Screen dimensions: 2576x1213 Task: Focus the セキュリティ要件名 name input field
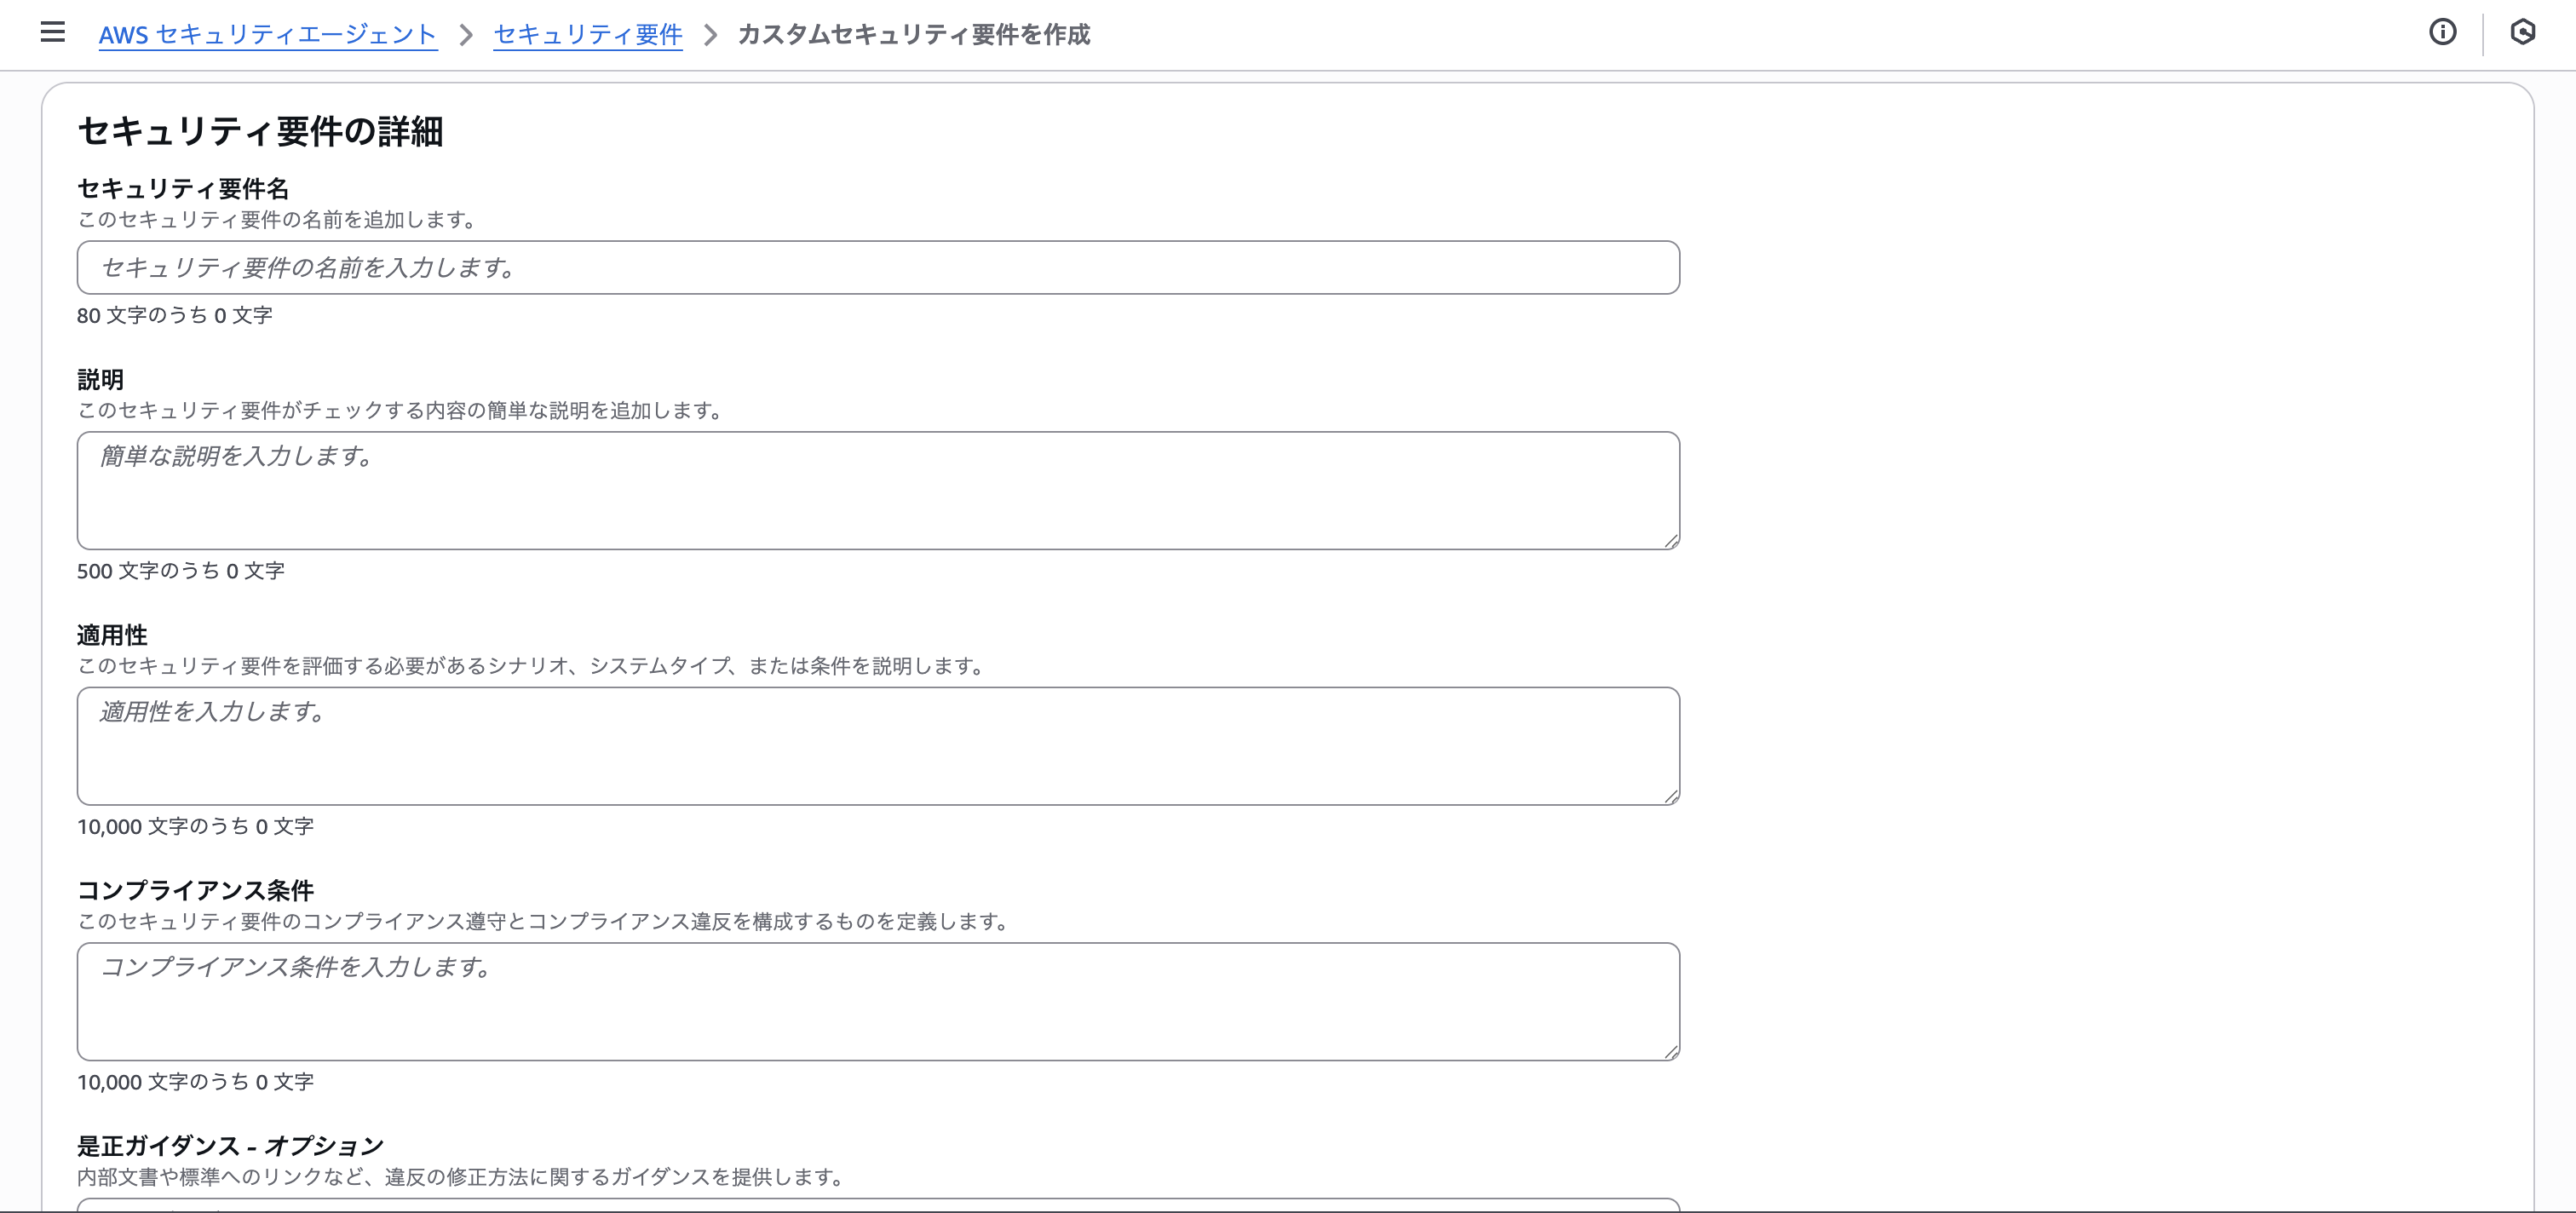point(877,268)
